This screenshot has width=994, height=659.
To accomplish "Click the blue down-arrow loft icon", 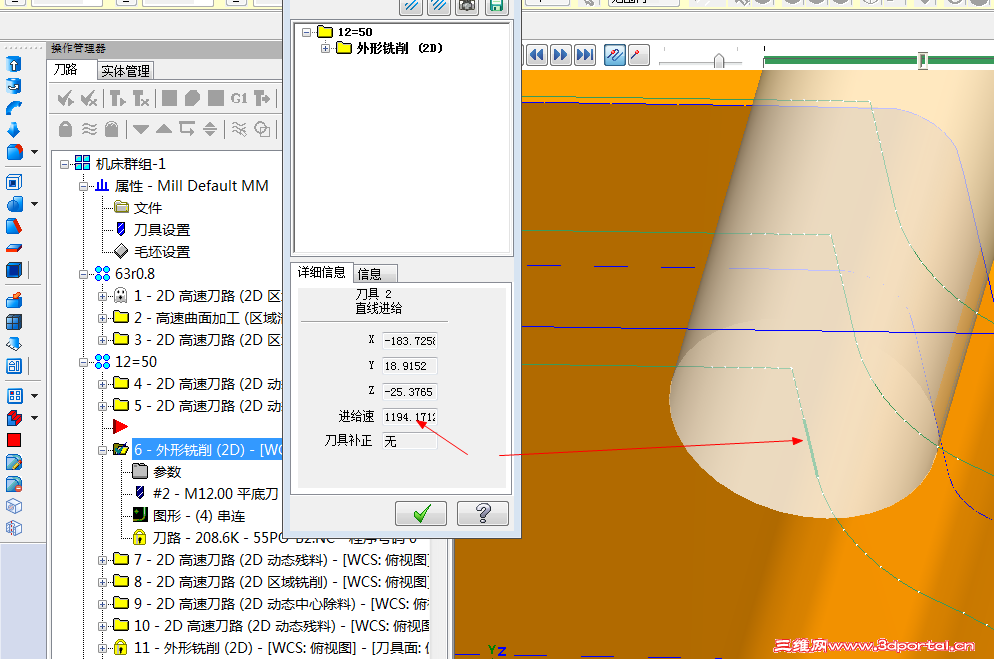I will pyautogui.click(x=13, y=130).
